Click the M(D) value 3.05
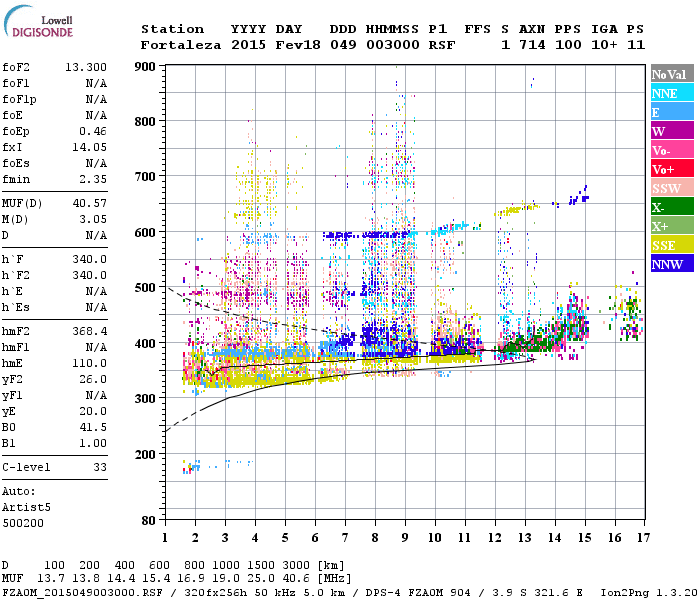 click(93, 219)
